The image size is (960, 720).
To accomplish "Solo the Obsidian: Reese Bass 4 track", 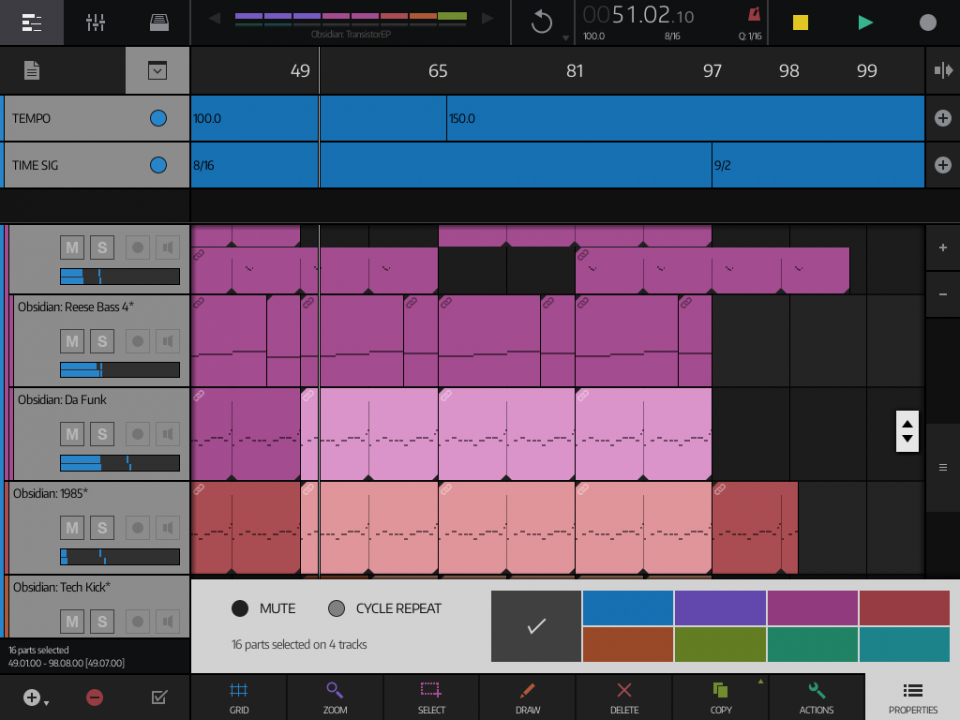I will [103, 340].
